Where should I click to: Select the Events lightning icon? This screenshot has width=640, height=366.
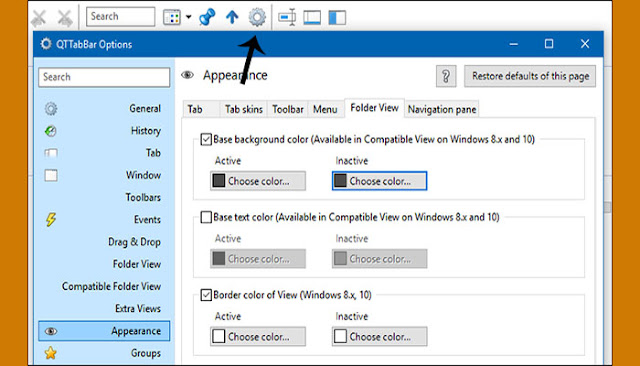51,220
